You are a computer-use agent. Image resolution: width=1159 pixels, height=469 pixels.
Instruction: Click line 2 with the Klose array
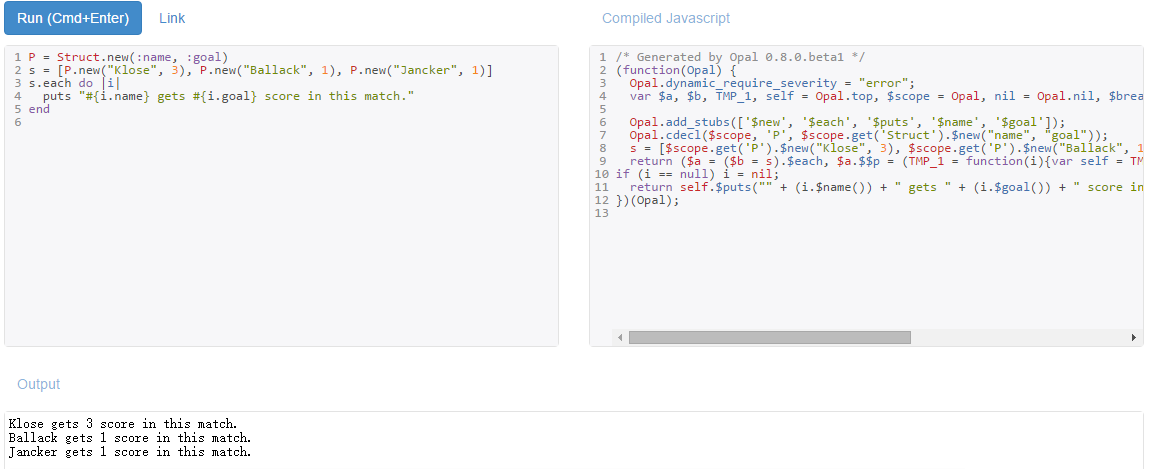click(260, 70)
